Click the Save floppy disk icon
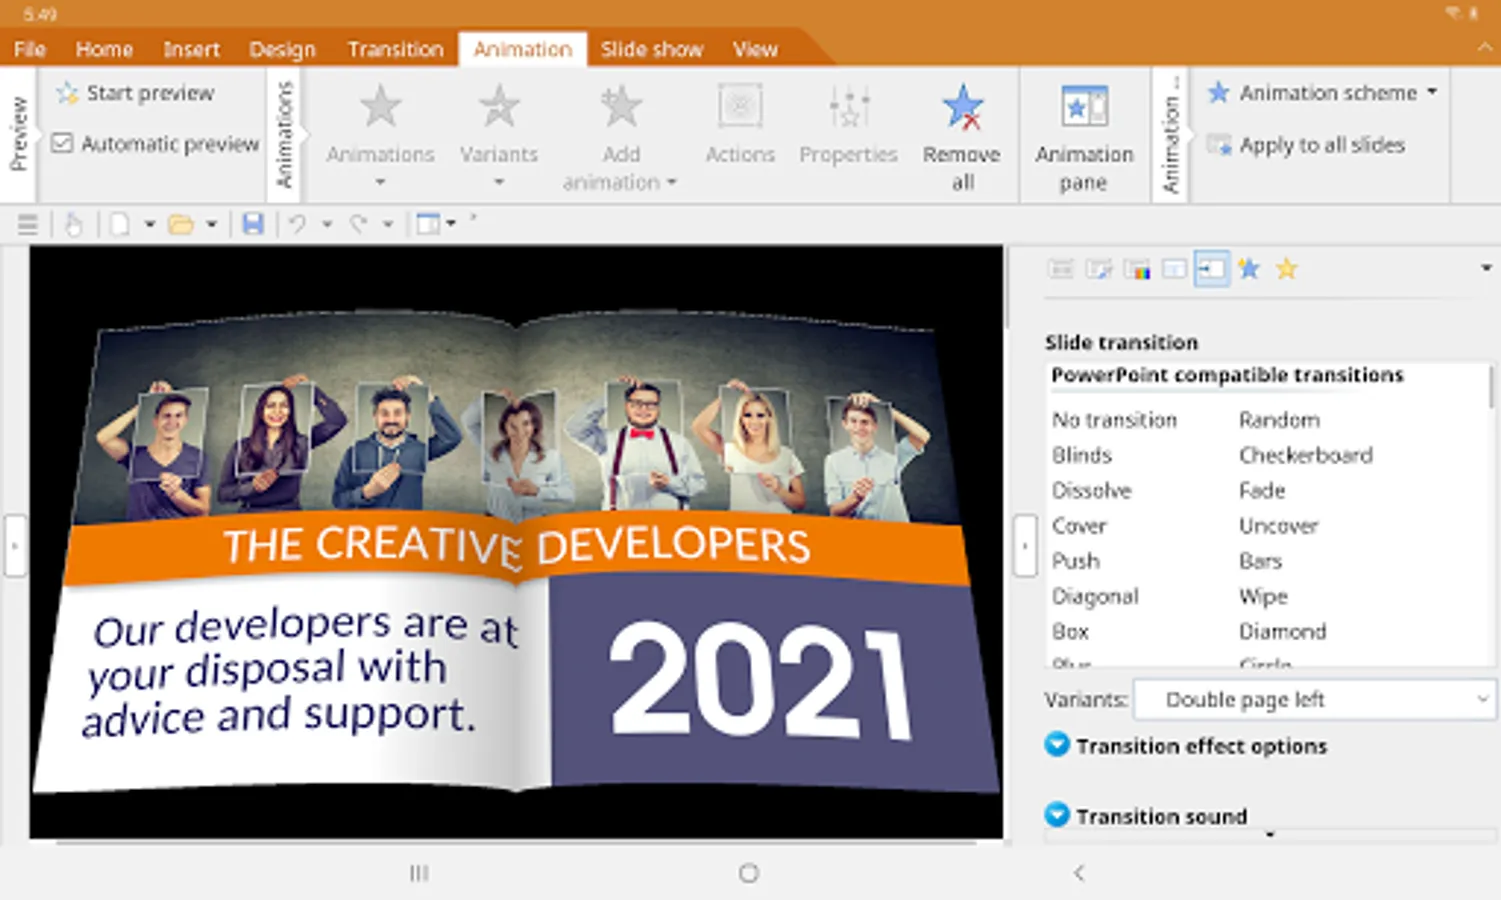The image size is (1501, 900). [253, 224]
